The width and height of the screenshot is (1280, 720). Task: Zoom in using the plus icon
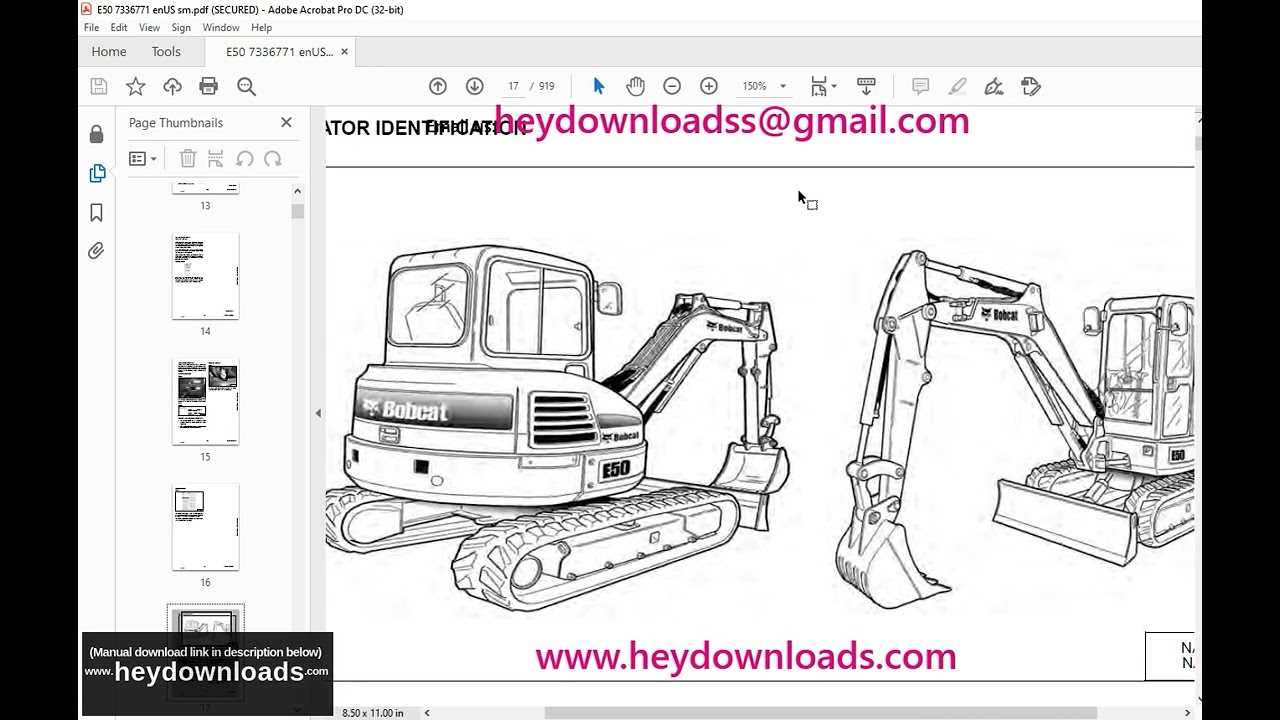click(709, 86)
